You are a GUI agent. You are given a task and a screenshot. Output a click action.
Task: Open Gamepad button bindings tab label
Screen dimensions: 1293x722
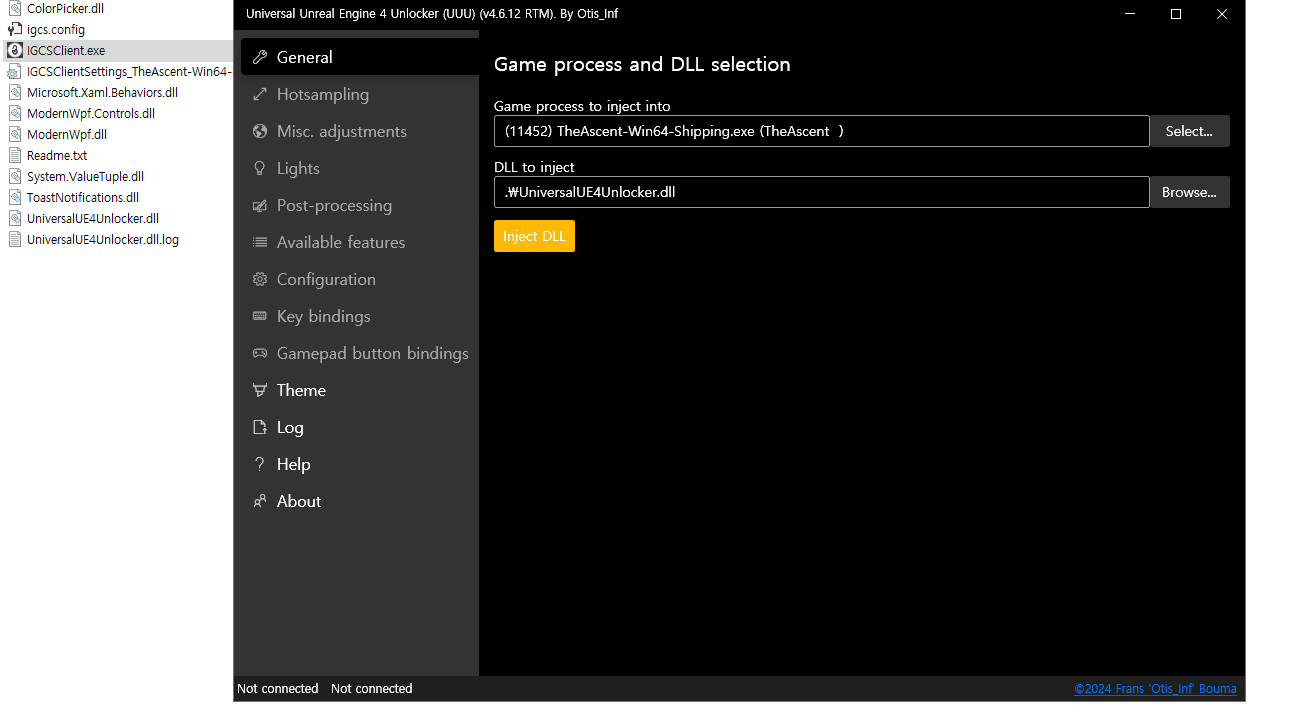click(x=373, y=353)
